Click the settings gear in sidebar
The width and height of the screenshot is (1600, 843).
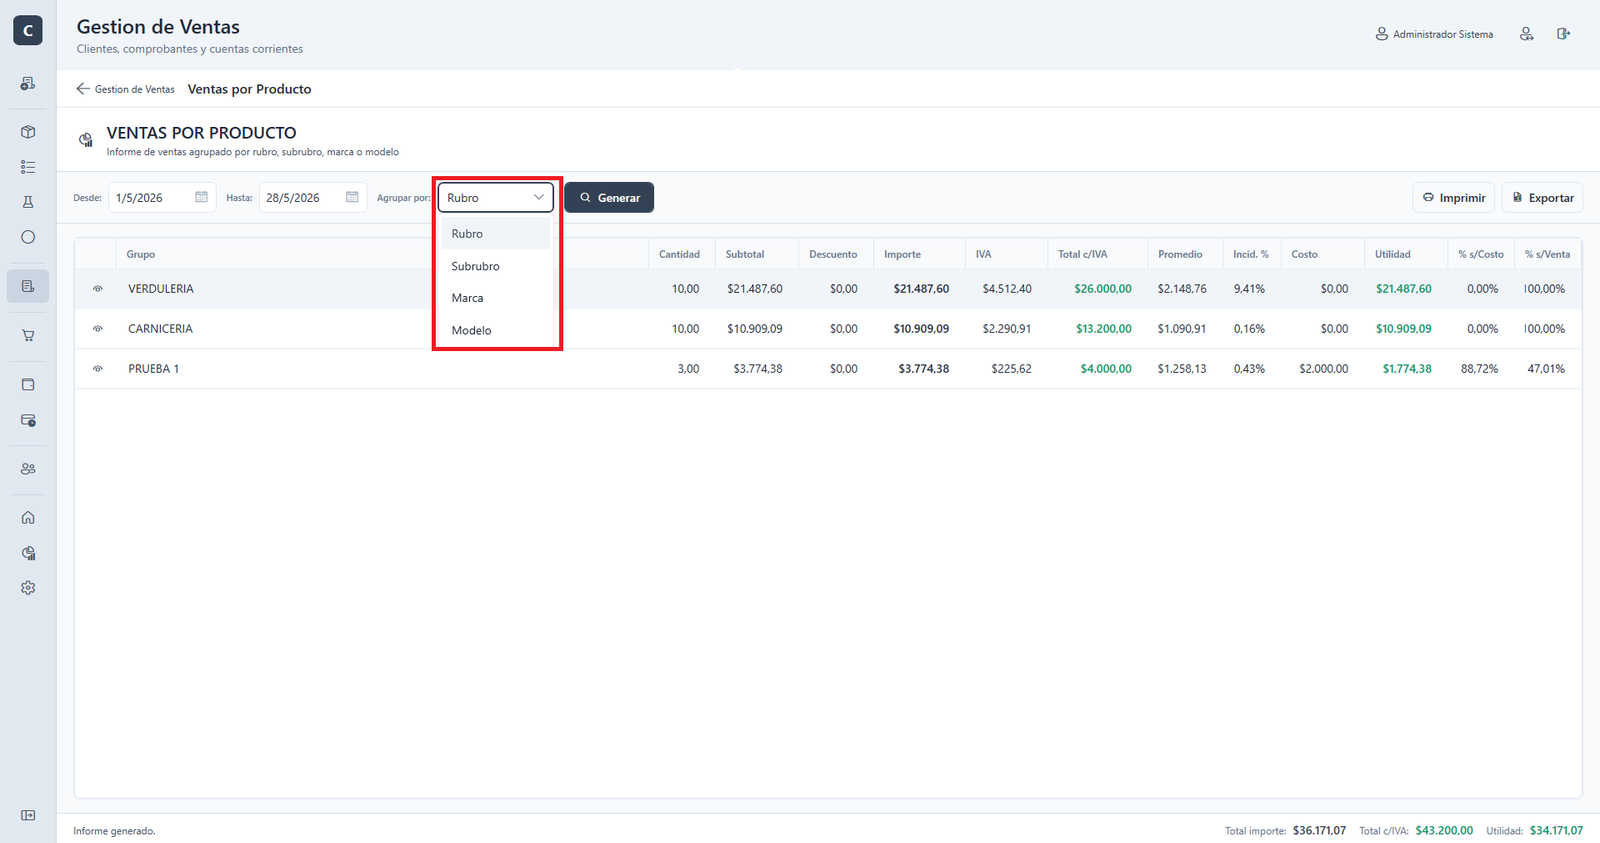(28, 588)
